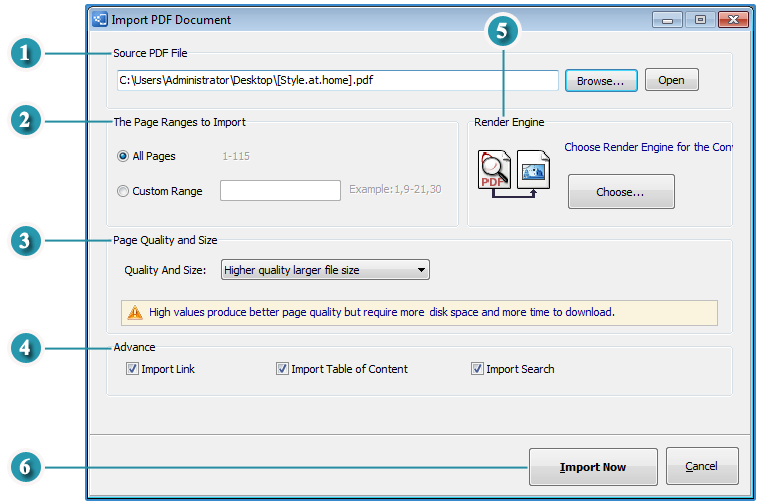Uncheck the Import Link checkbox
This screenshot has height=504, width=763.
point(132,369)
